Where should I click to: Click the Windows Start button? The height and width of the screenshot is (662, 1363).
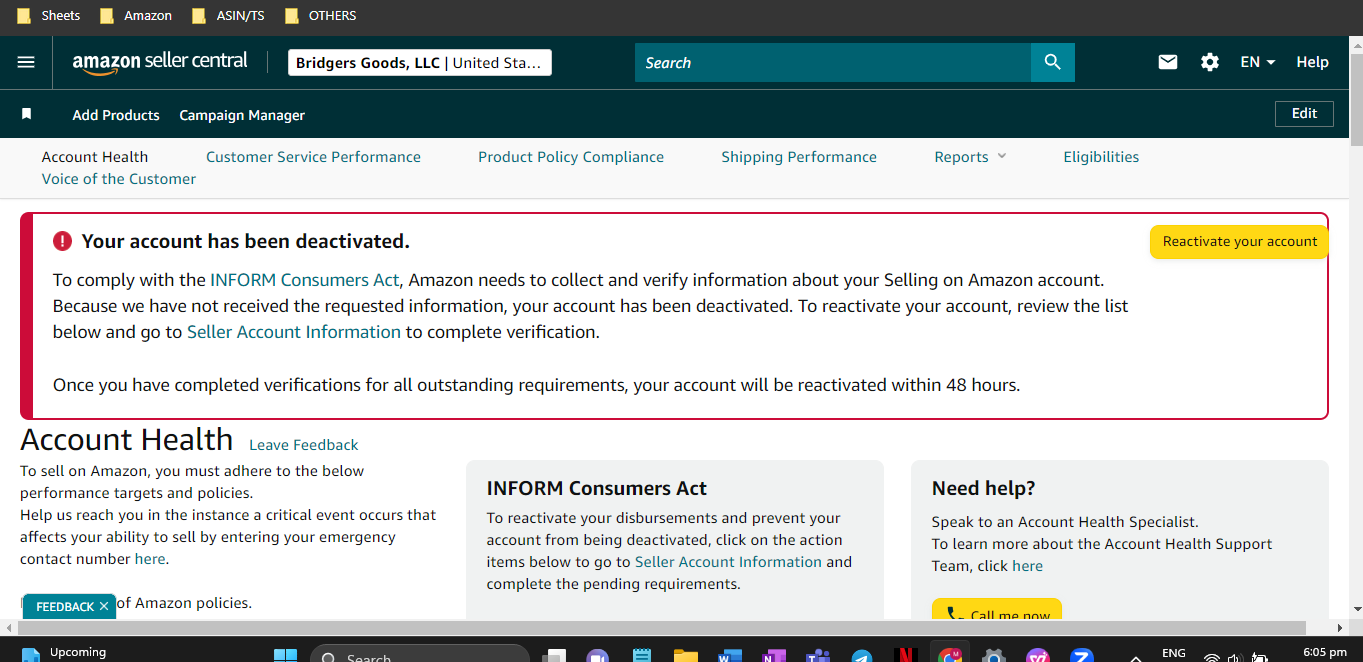(286, 656)
